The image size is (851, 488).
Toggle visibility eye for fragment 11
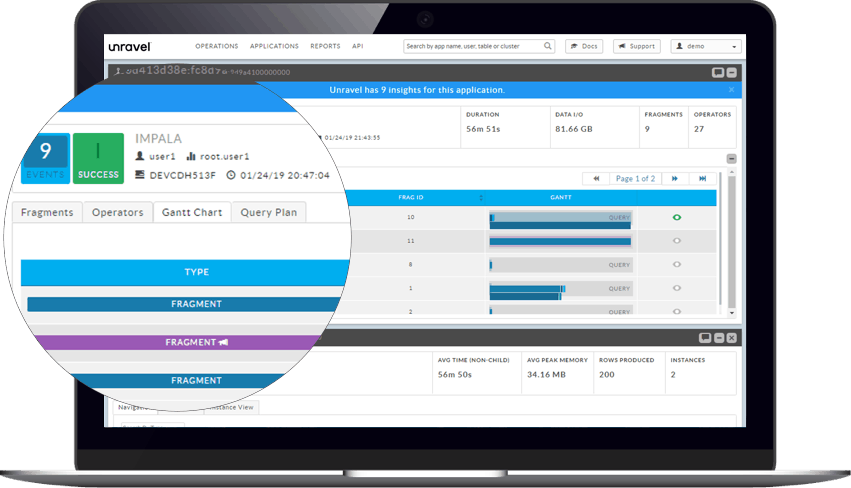pyautogui.click(x=676, y=240)
